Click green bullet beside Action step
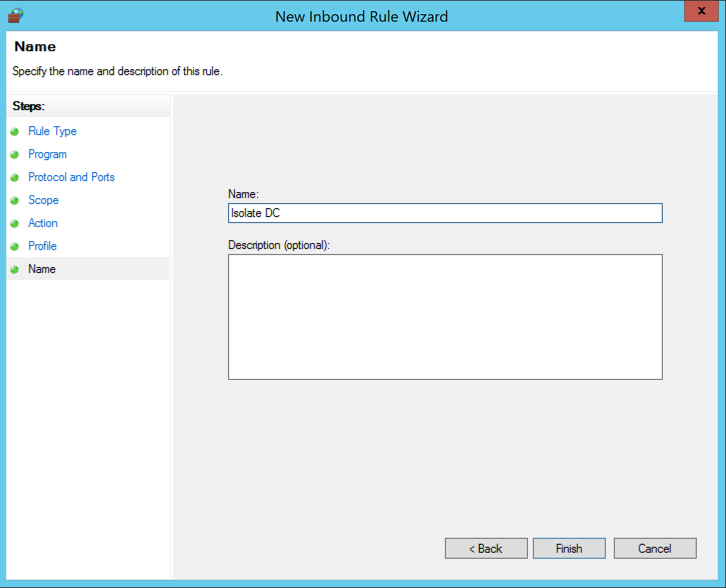This screenshot has height=588, width=726. click(x=15, y=223)
